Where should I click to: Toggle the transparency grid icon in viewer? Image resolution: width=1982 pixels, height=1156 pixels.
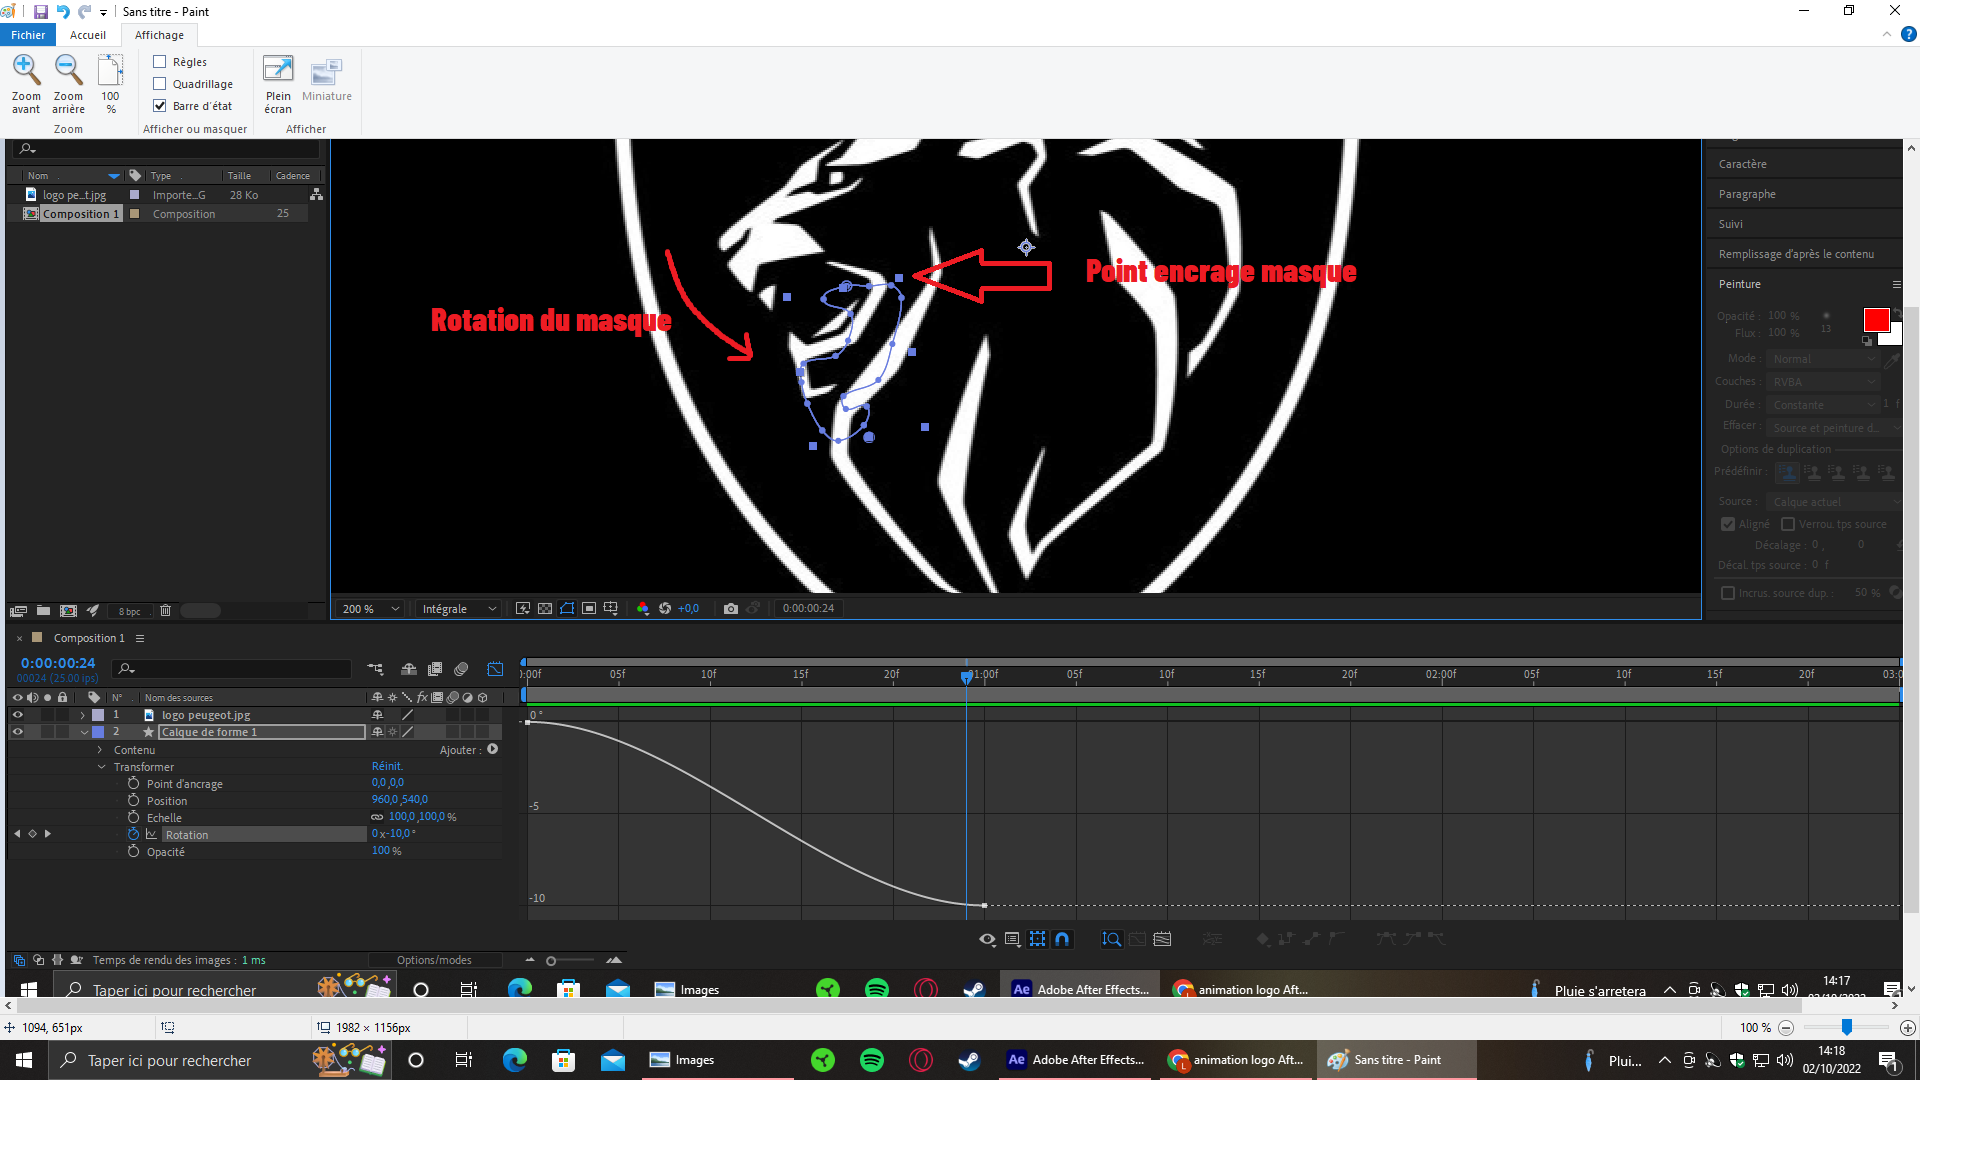(545, 608)
